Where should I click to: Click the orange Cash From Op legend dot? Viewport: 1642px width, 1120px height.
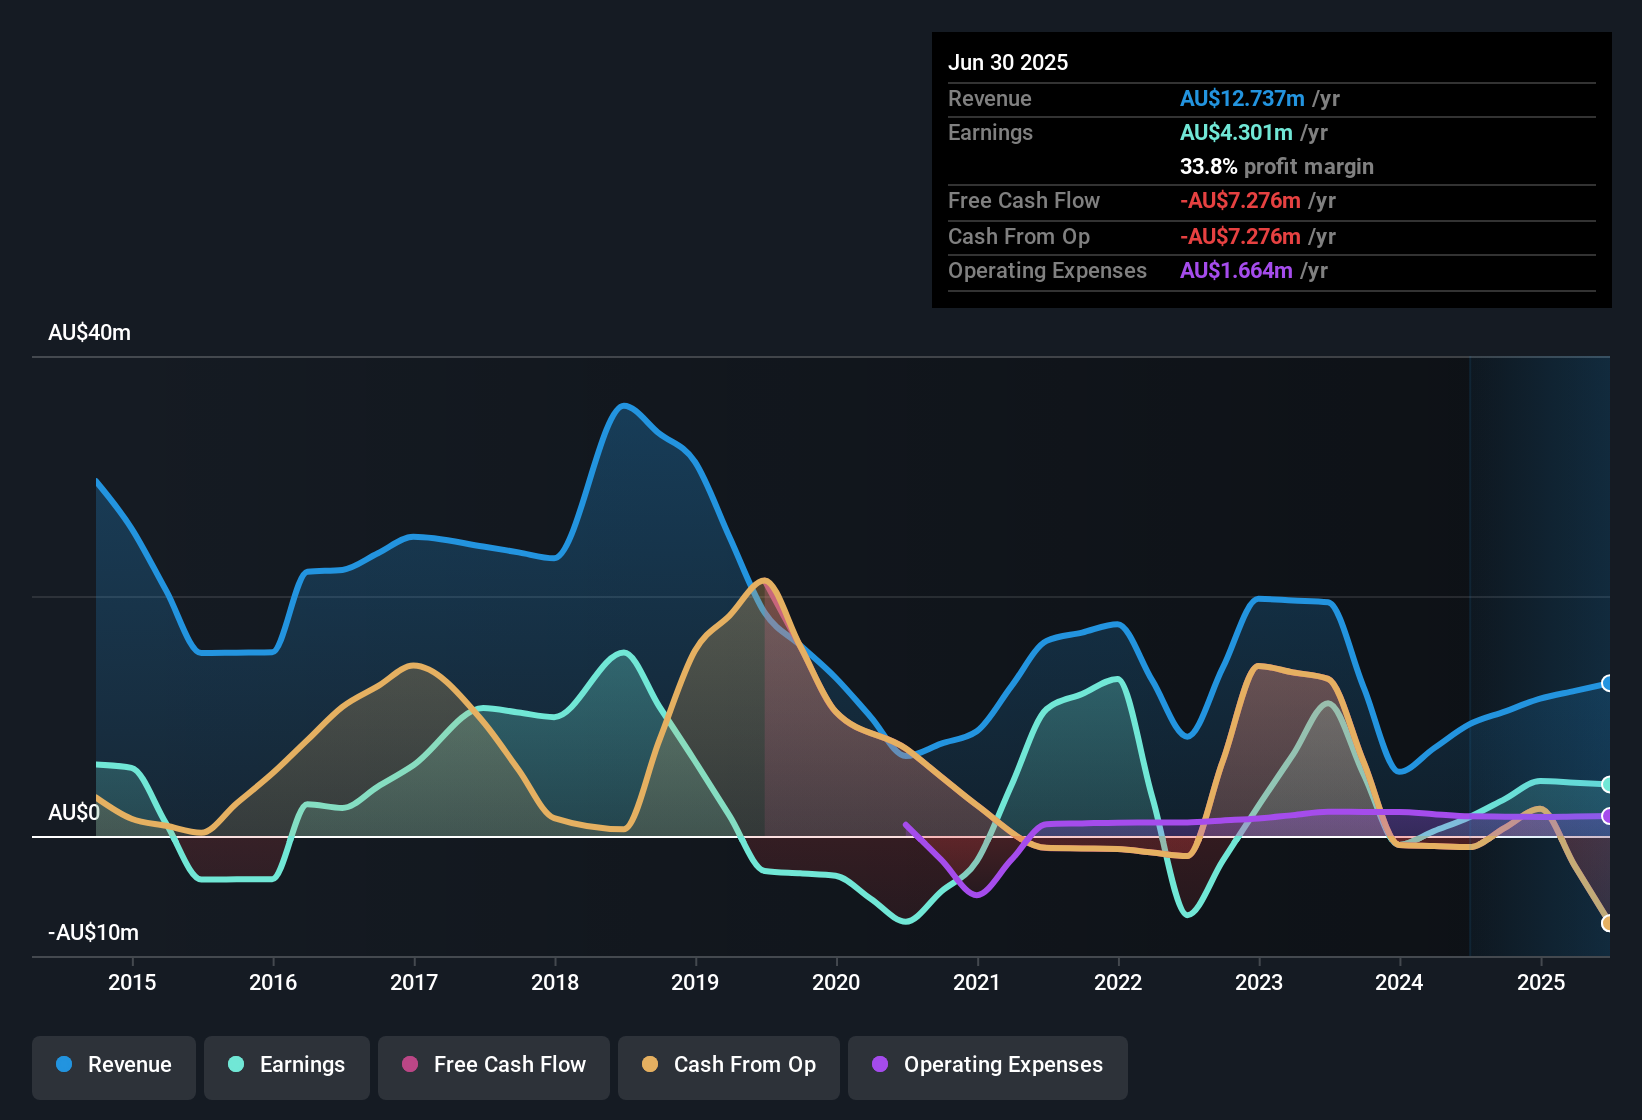(x=650, y=1065)
